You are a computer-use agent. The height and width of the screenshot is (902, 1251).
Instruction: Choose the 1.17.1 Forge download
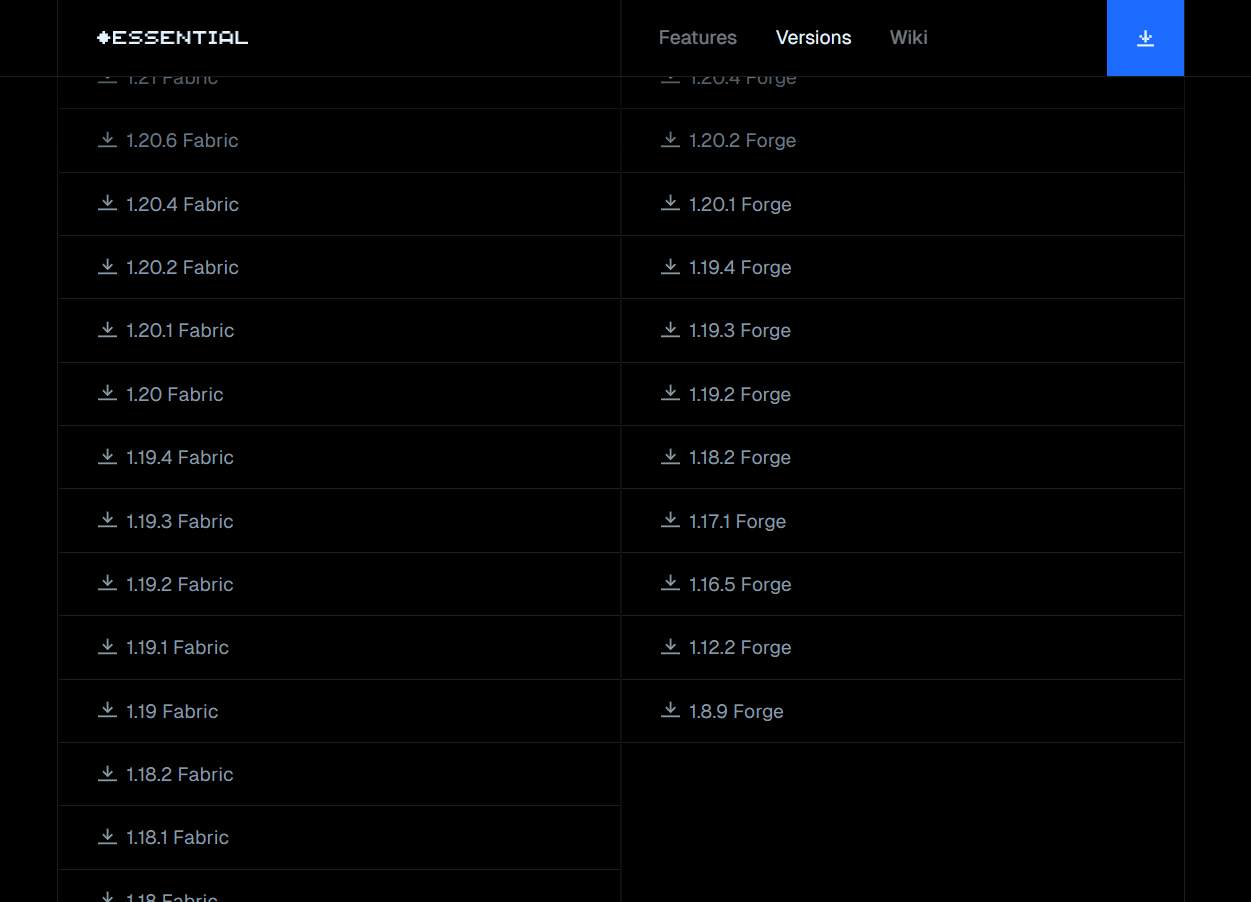tap(737, 521)
